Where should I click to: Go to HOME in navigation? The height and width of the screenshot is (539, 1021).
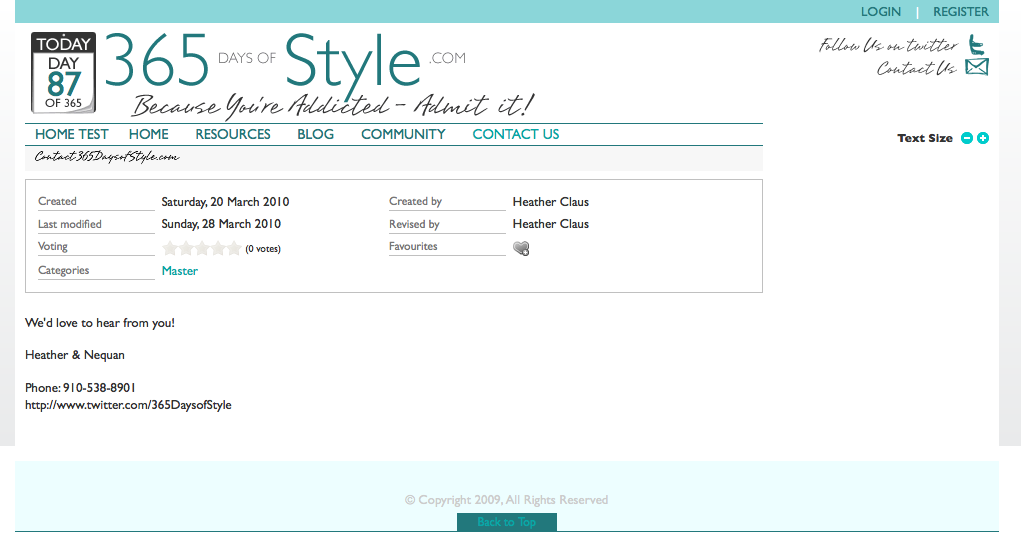[148, 134]
